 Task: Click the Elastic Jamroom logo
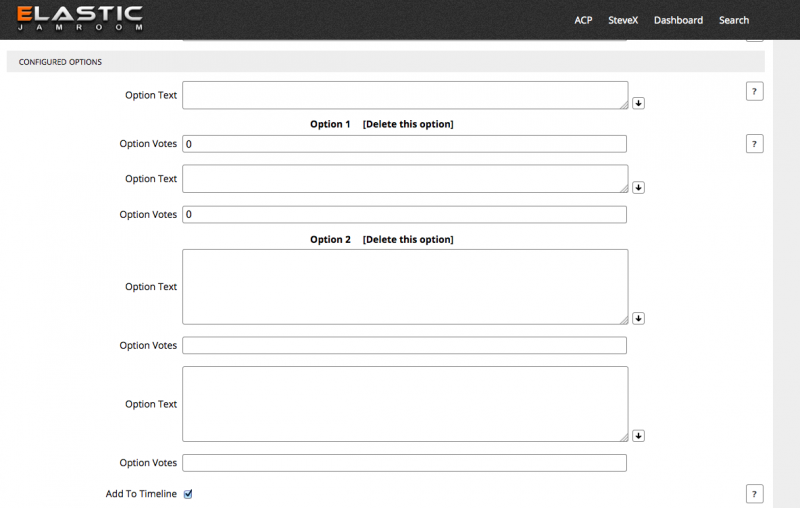(79, 19)
